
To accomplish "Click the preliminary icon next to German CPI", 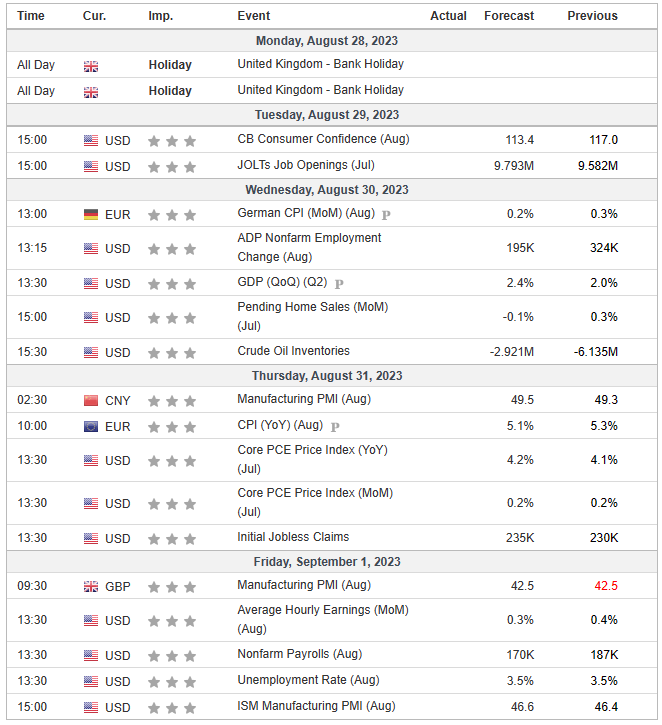I will [386, 214].
